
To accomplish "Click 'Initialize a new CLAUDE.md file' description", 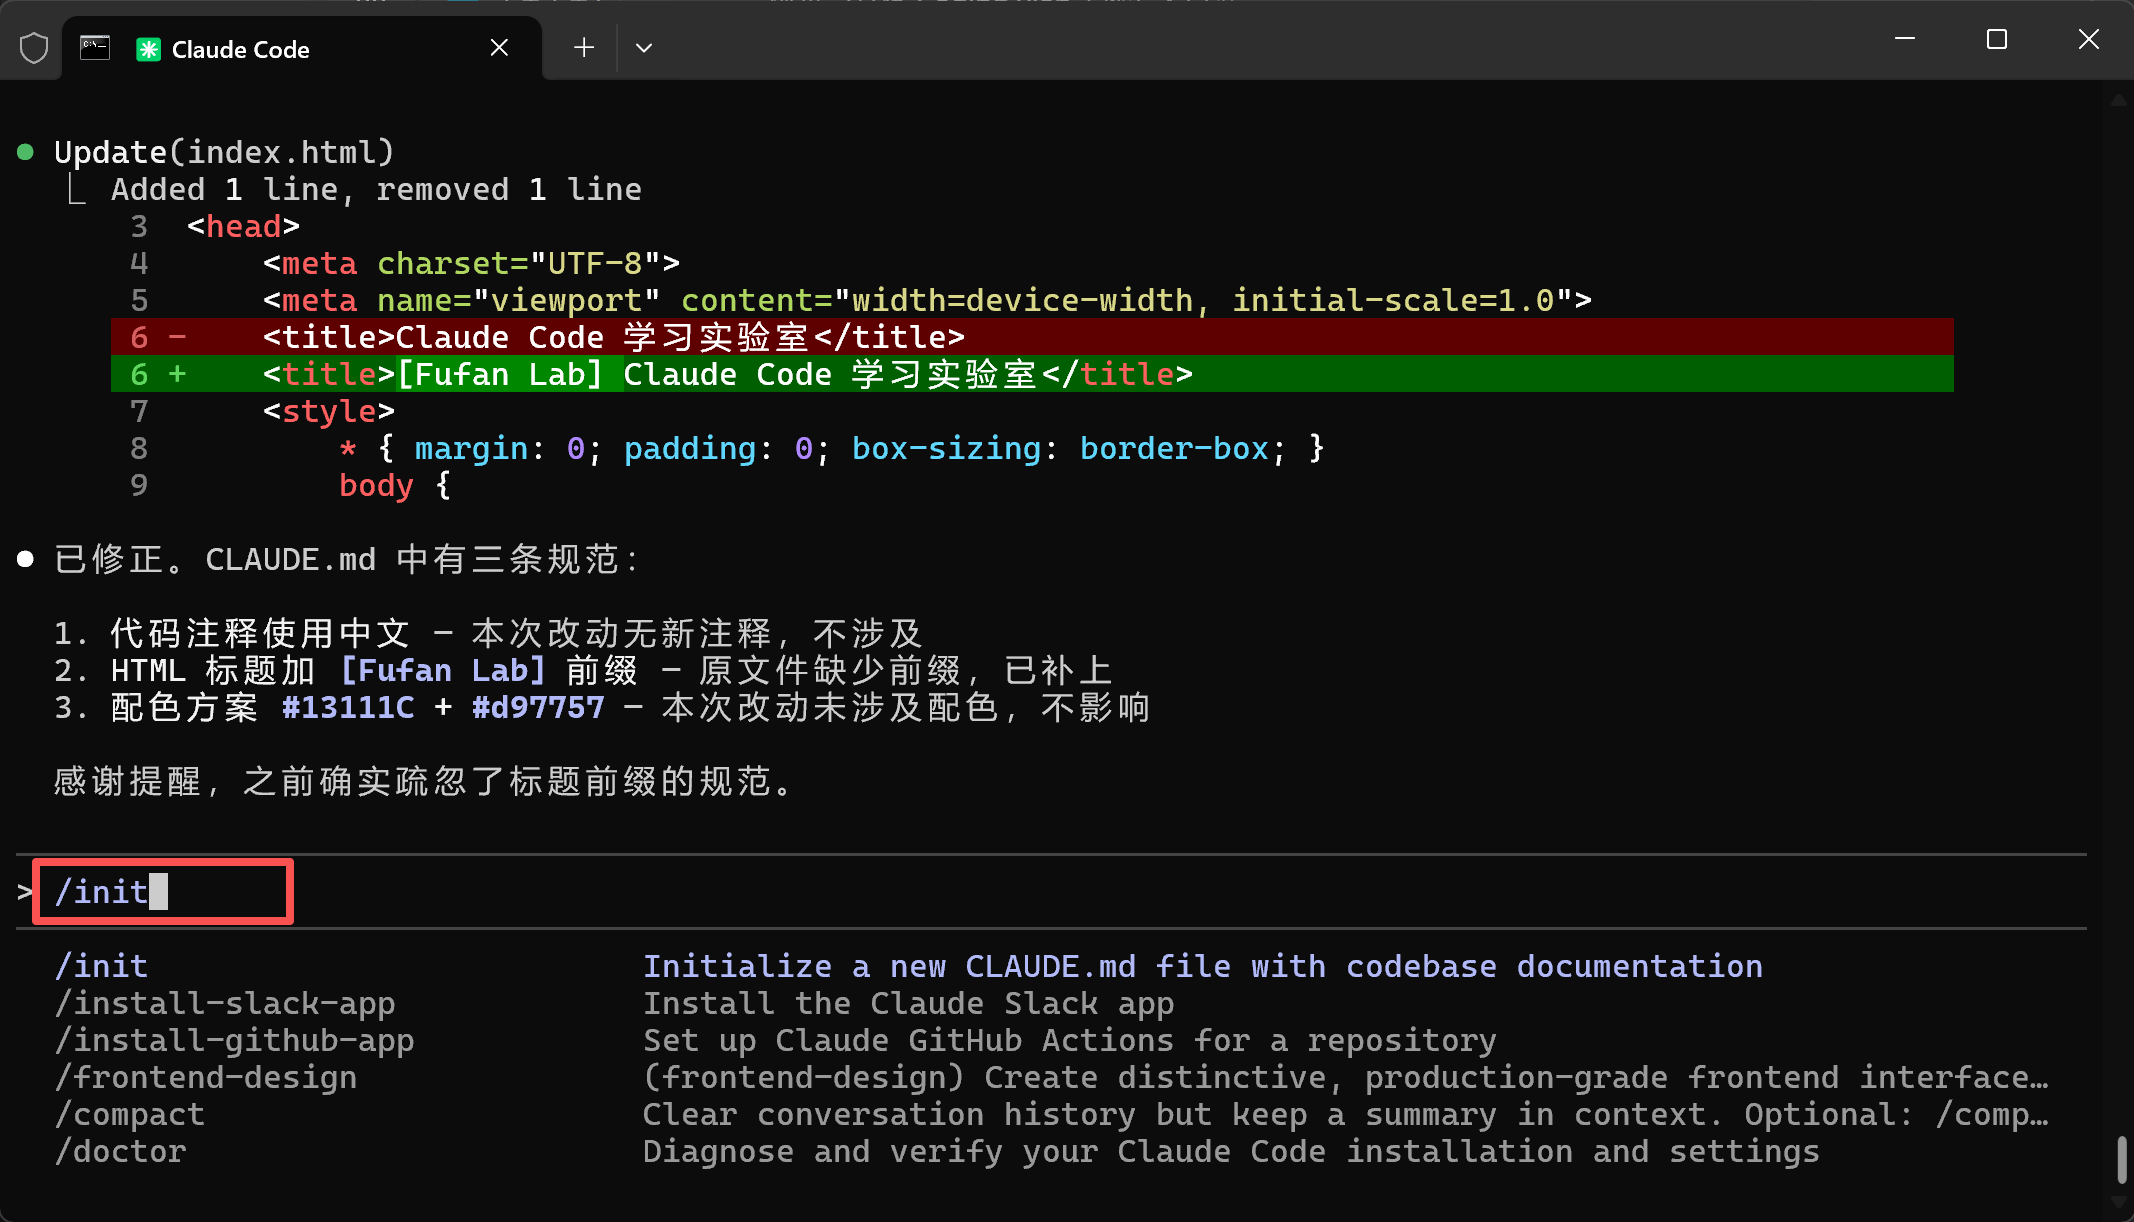I will tap(1203, 966).
